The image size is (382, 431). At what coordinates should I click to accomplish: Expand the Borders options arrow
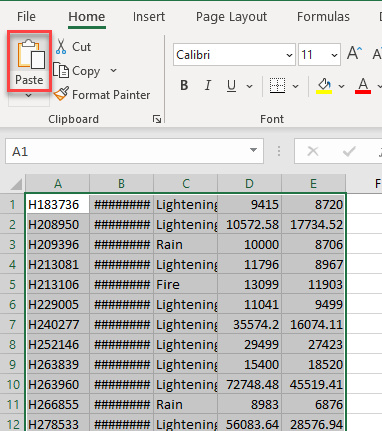coord(295,86)
